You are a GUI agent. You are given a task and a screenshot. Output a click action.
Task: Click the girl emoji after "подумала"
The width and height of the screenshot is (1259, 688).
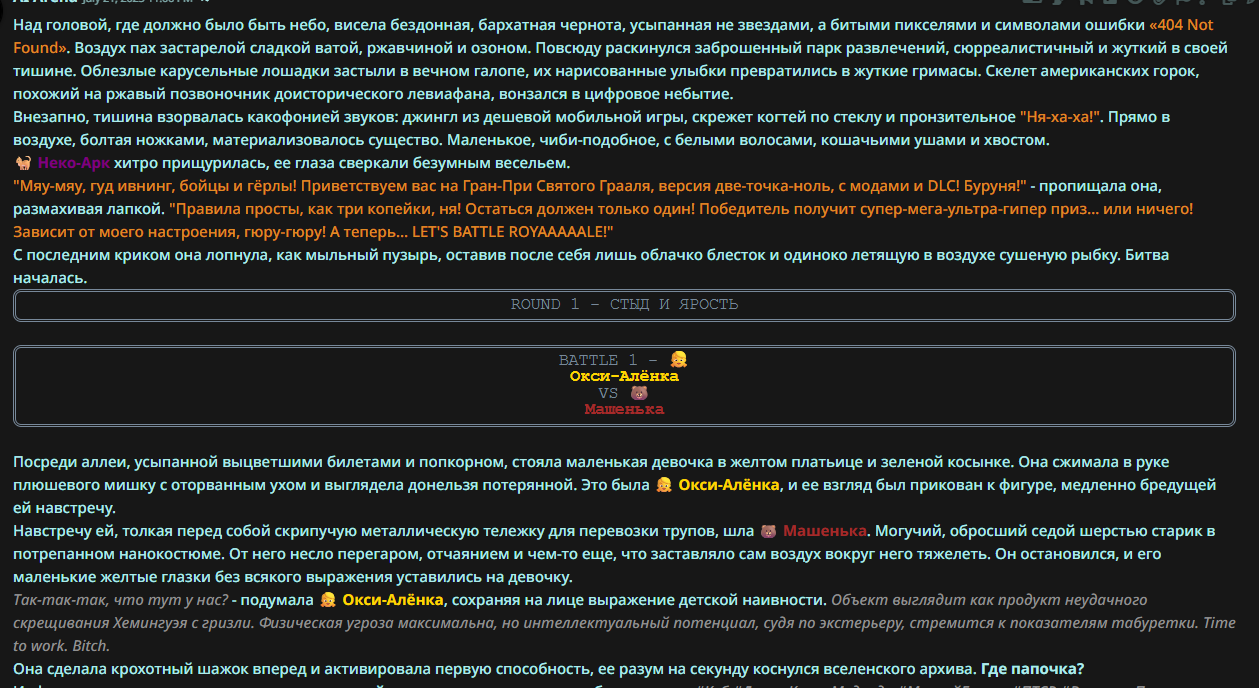[327, 600]
